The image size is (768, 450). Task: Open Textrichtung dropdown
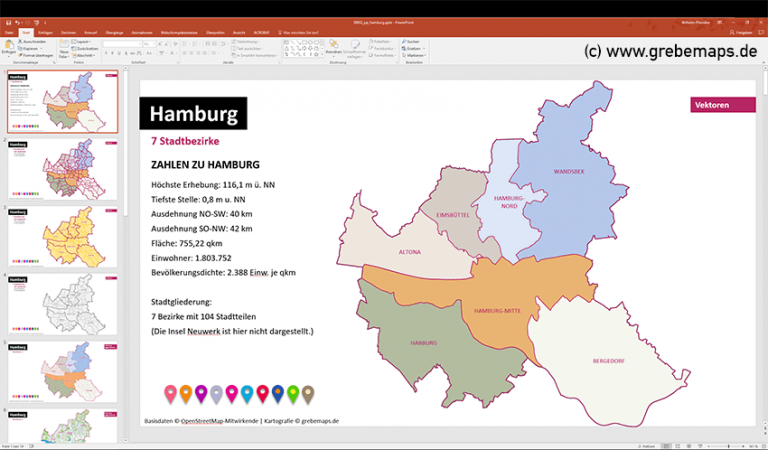[x=245, y=42]
